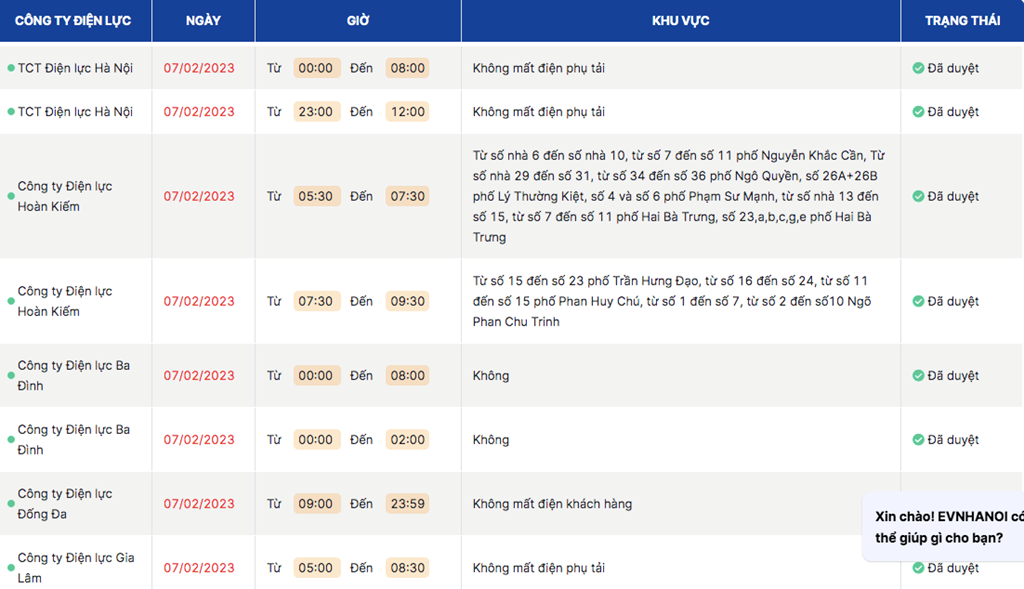Click the approved checkmark icon in the 23:00–12:00 row
This screenshot has width=1024, height=589.
click(x=918, y=112)
